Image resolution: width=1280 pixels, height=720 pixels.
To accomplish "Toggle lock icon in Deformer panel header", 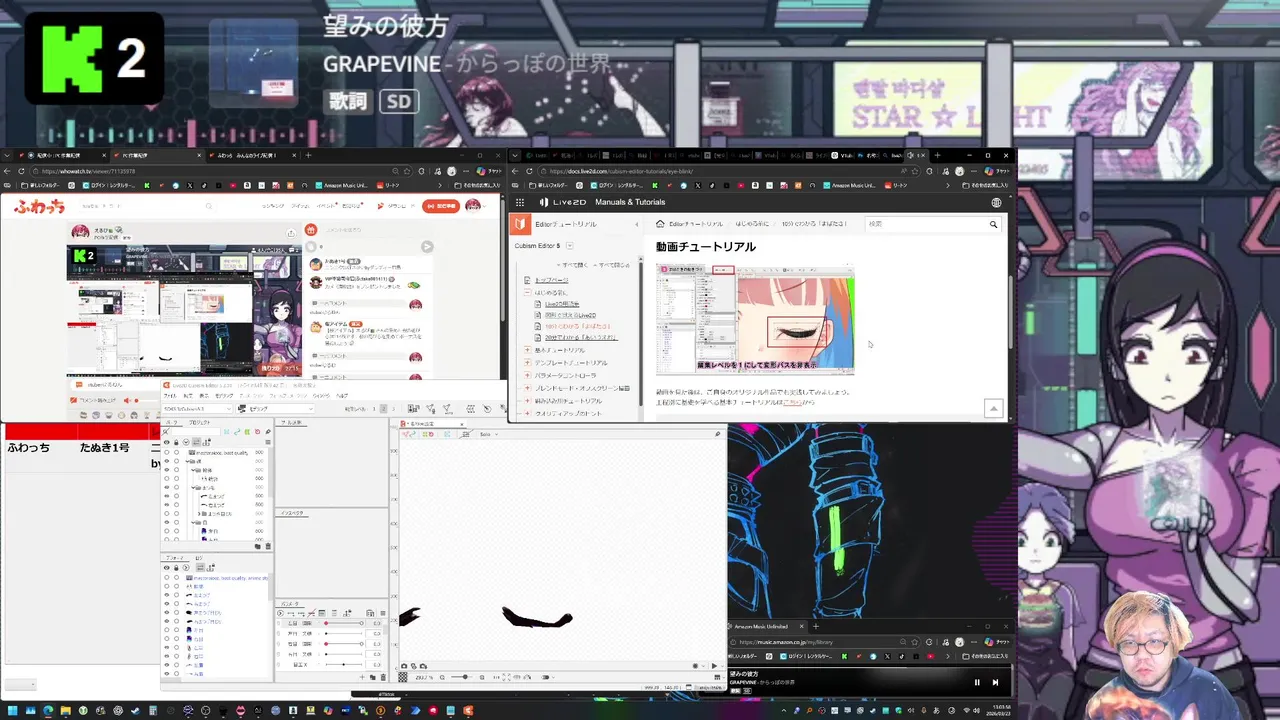I will pyautogui.click(x=176, y=568).
